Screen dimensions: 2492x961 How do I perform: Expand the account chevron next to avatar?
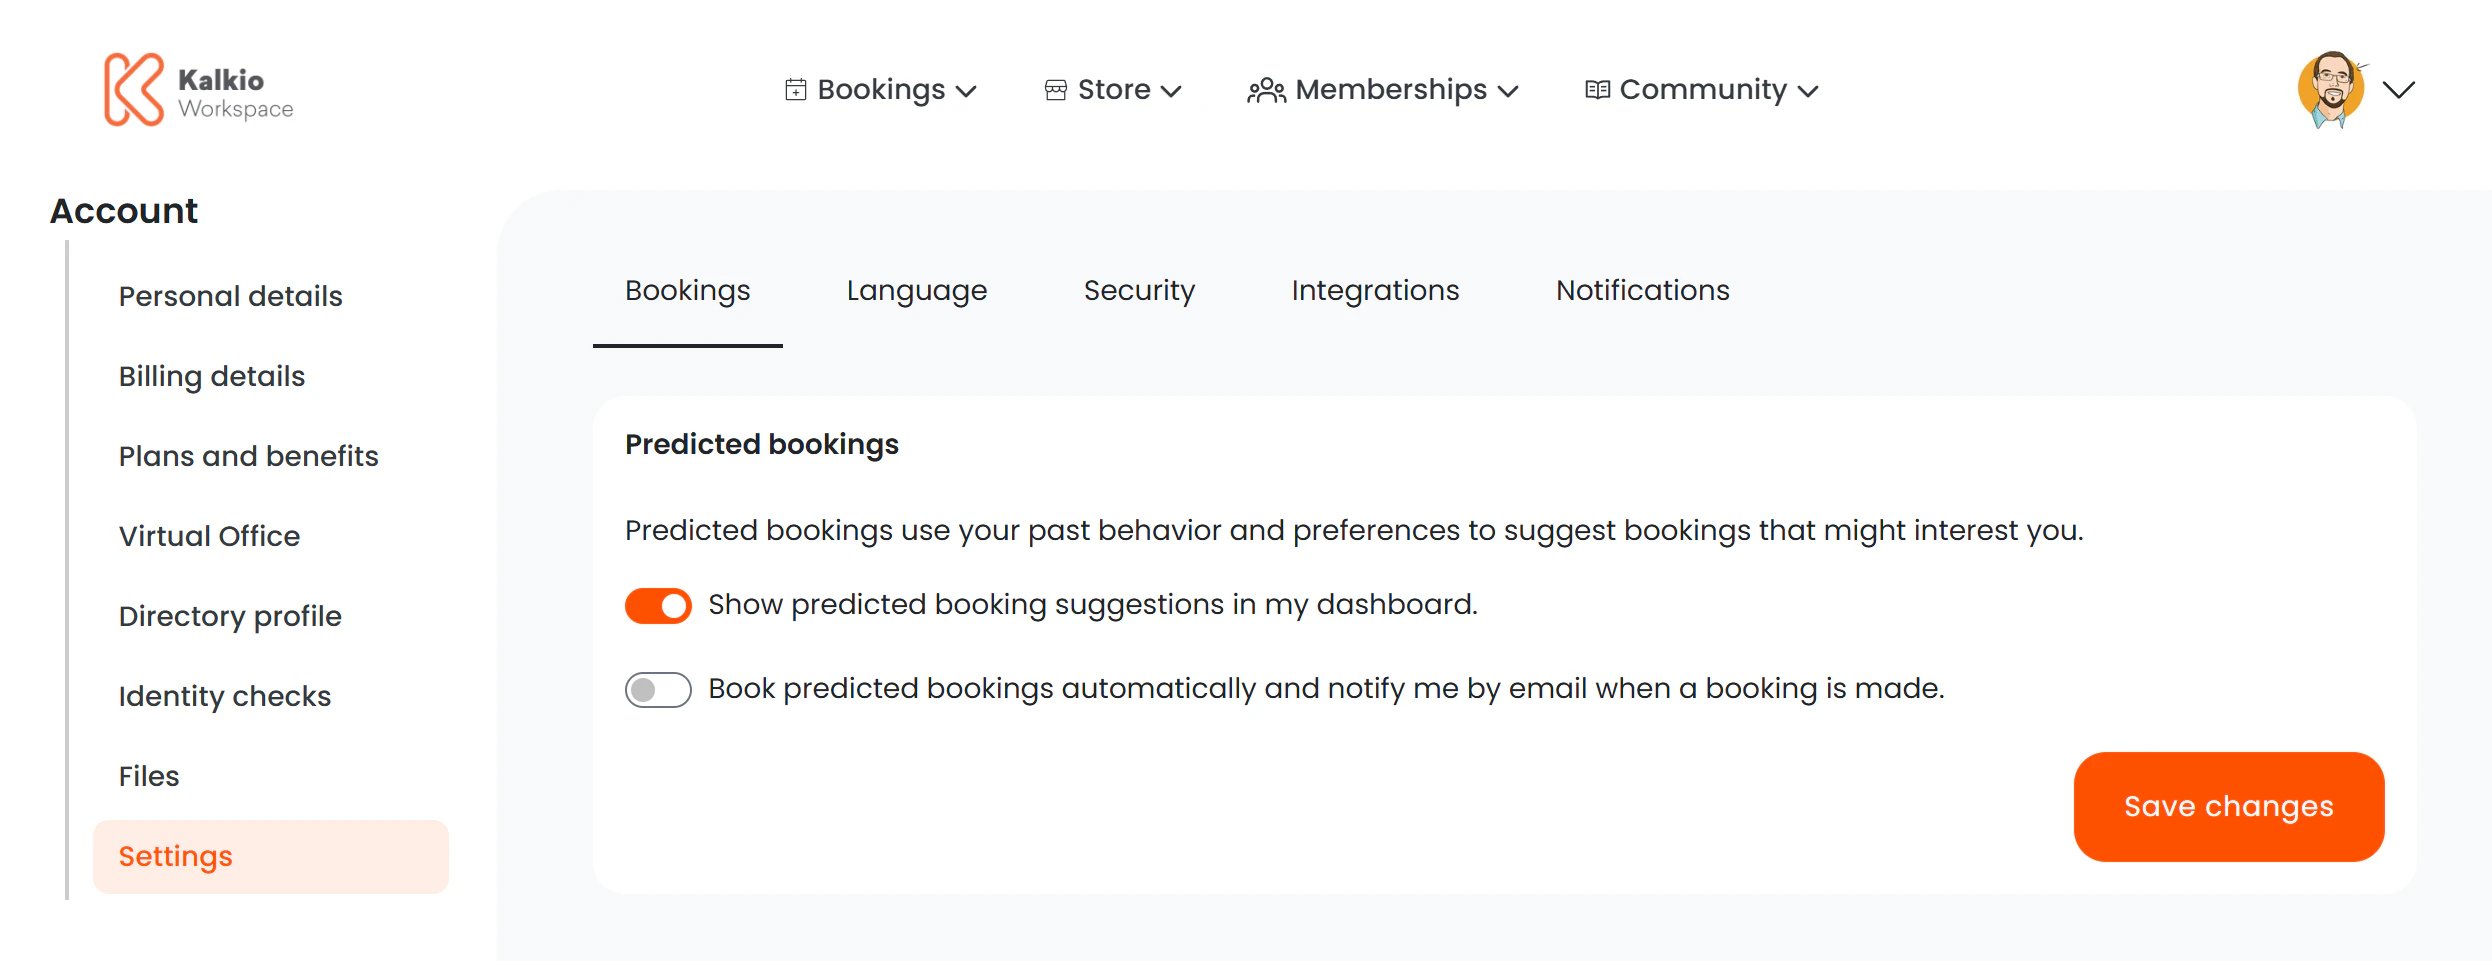2400,90
